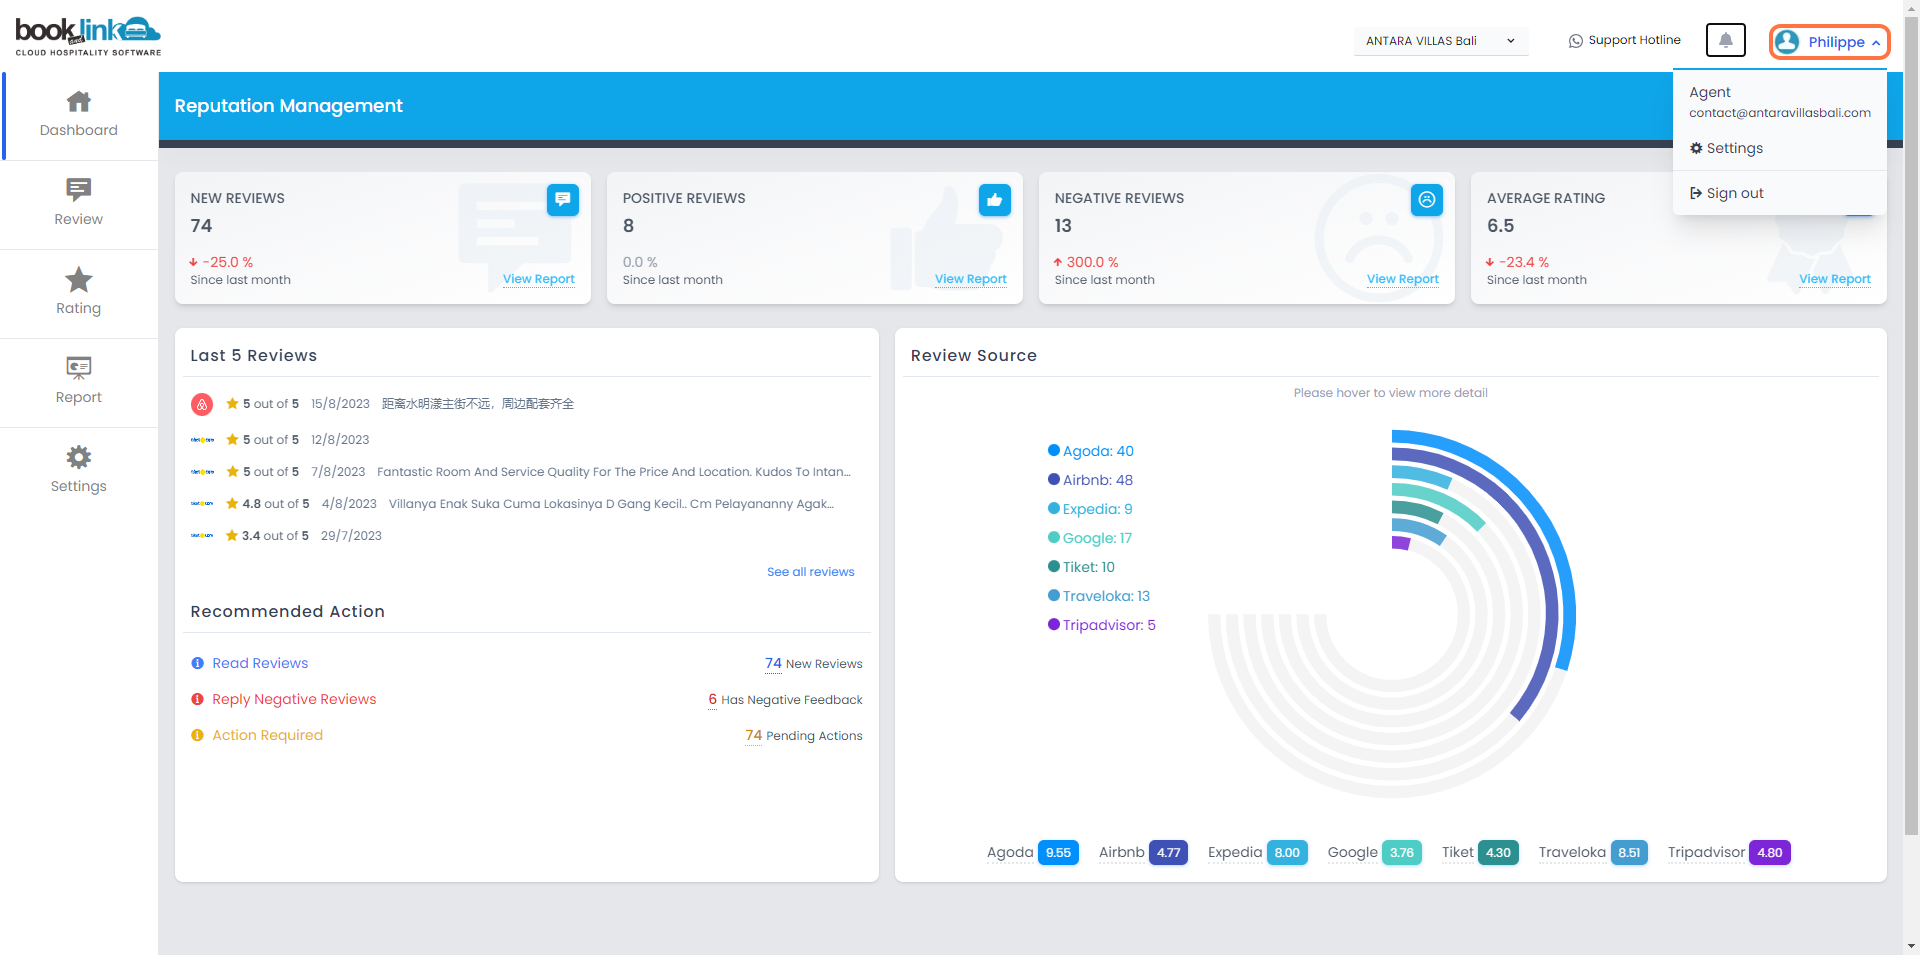1920x955 pixels.
Task: Click Expedia 8.00 rating badge
Action: coord(1287,853)
